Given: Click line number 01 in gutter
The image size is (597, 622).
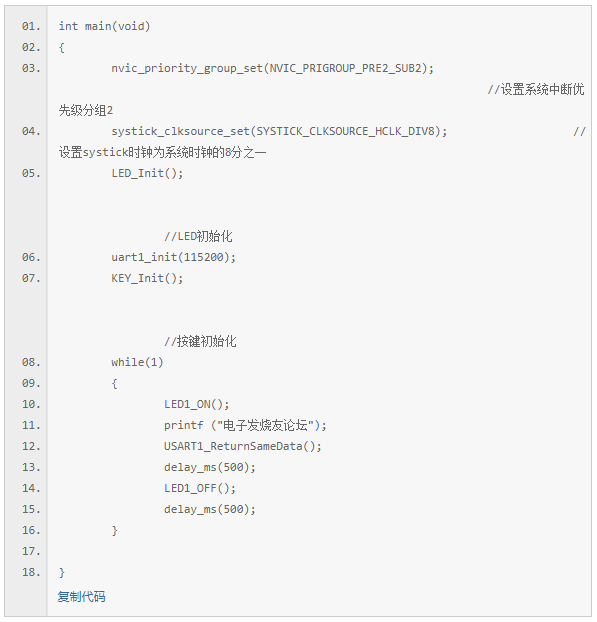Looking at the screenshot, I should pyautogui.click(x=31, y=26).
